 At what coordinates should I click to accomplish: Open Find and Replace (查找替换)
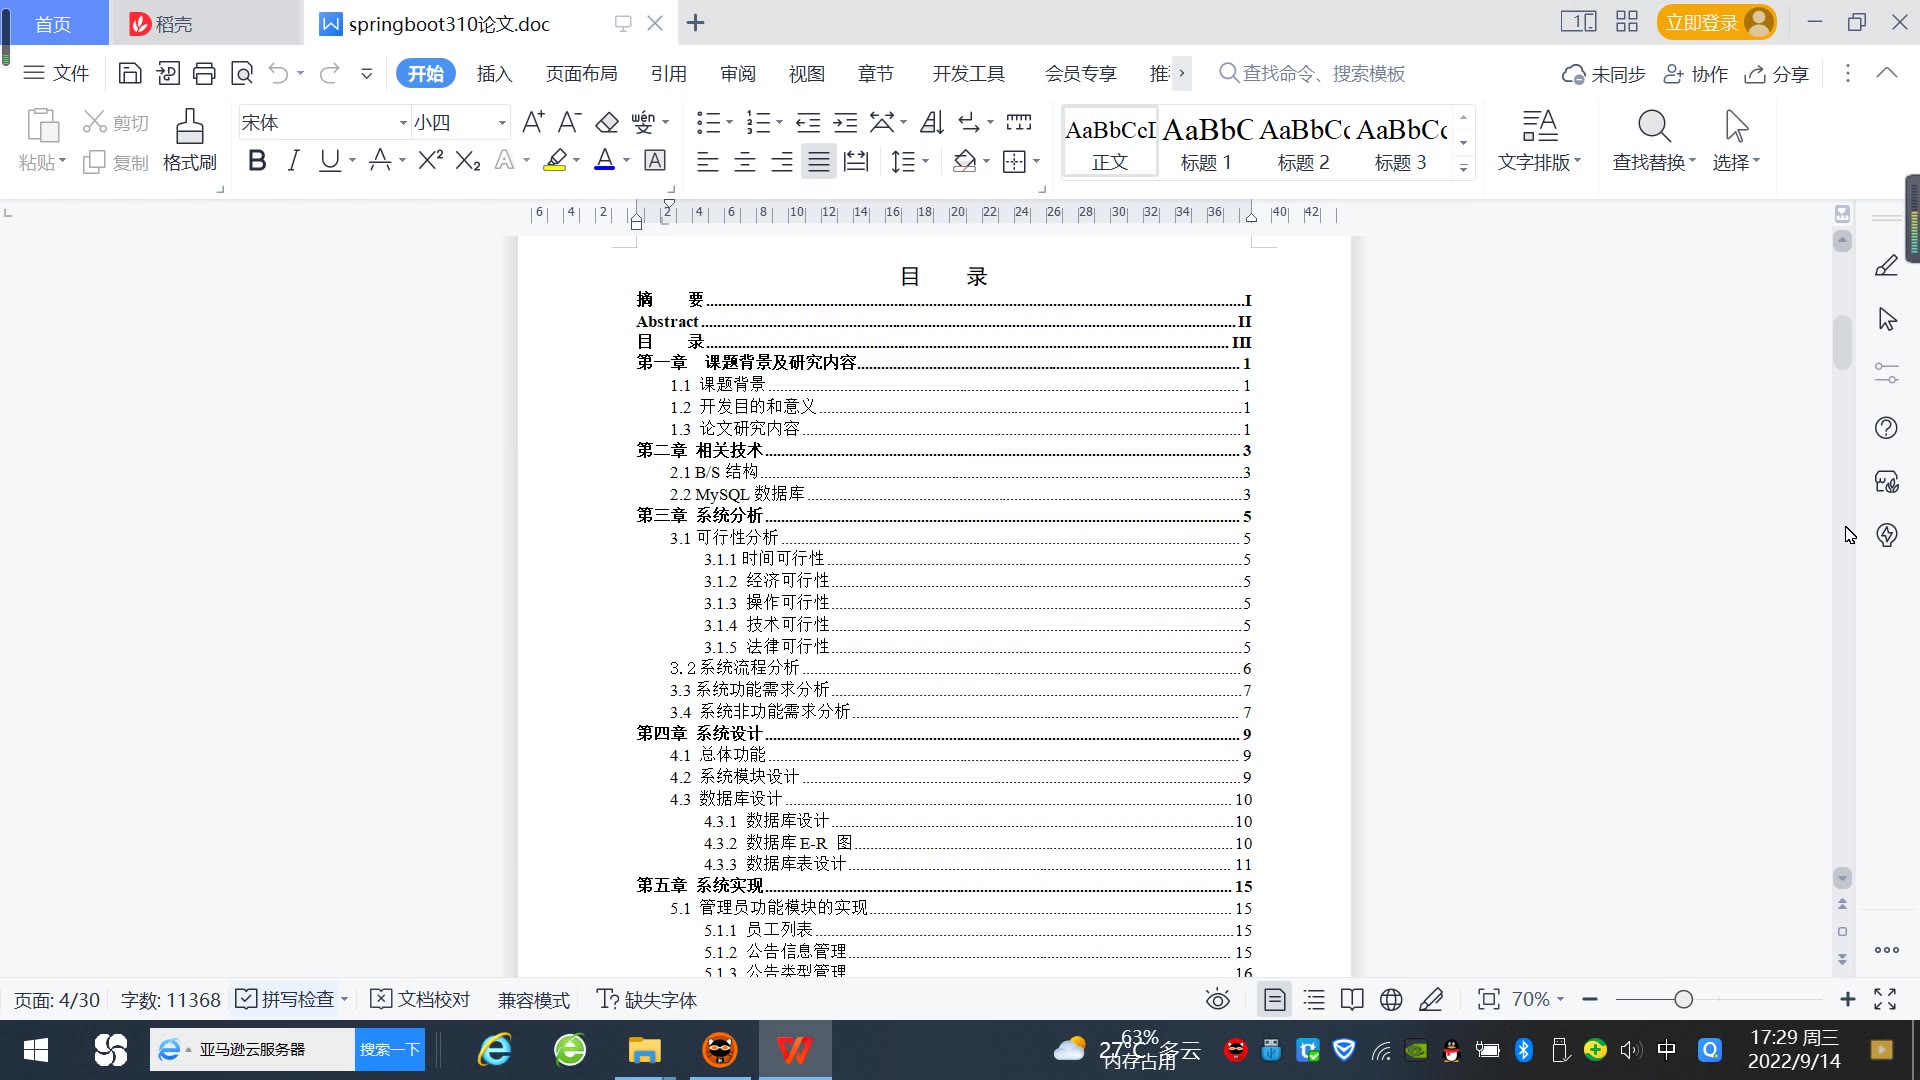pos(1654,141)
